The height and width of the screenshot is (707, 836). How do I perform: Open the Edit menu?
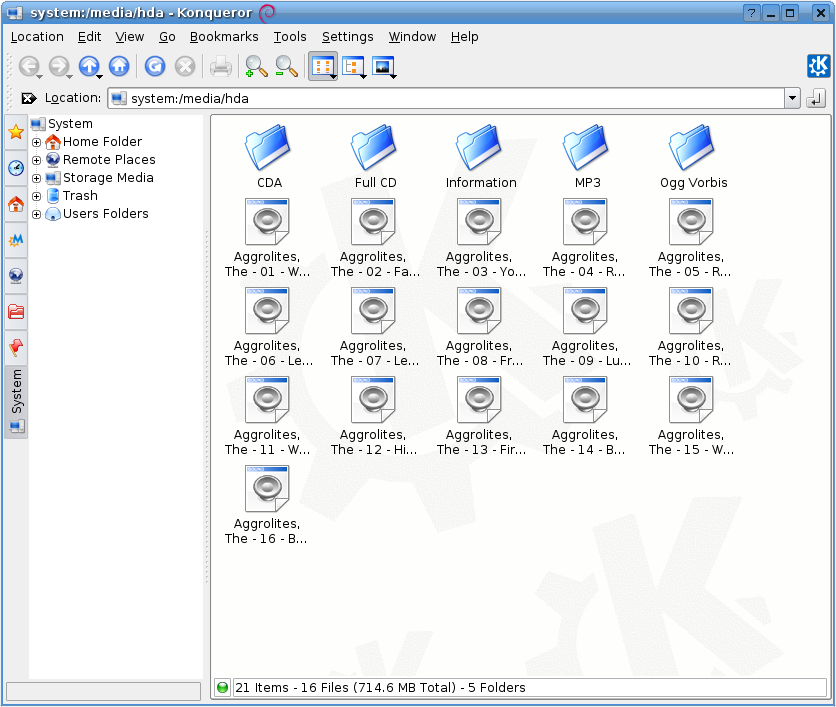[90, 37]
